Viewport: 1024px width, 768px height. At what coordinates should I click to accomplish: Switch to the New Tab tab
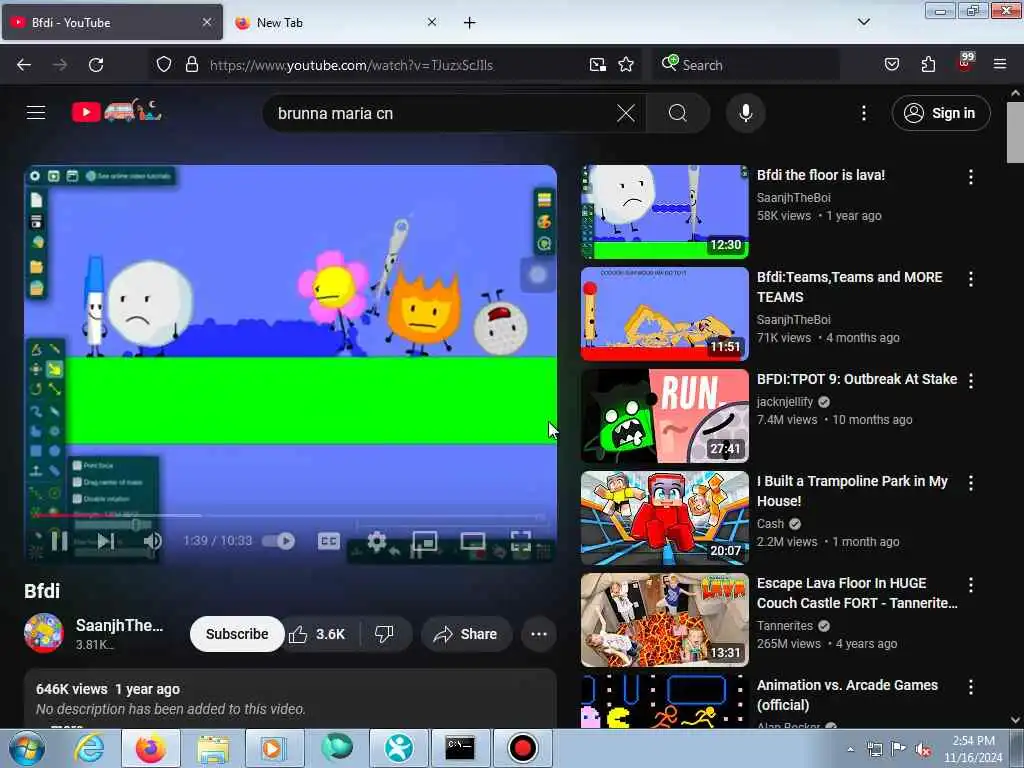[x=334, y=22]
